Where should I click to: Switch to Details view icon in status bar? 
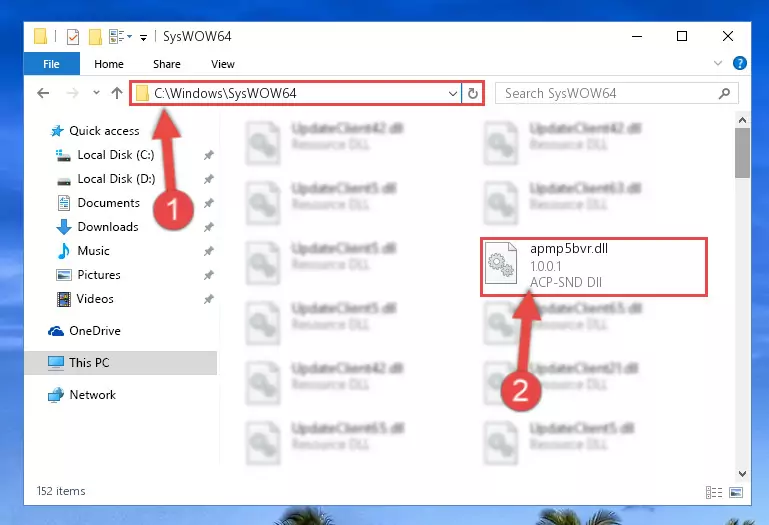714,493
